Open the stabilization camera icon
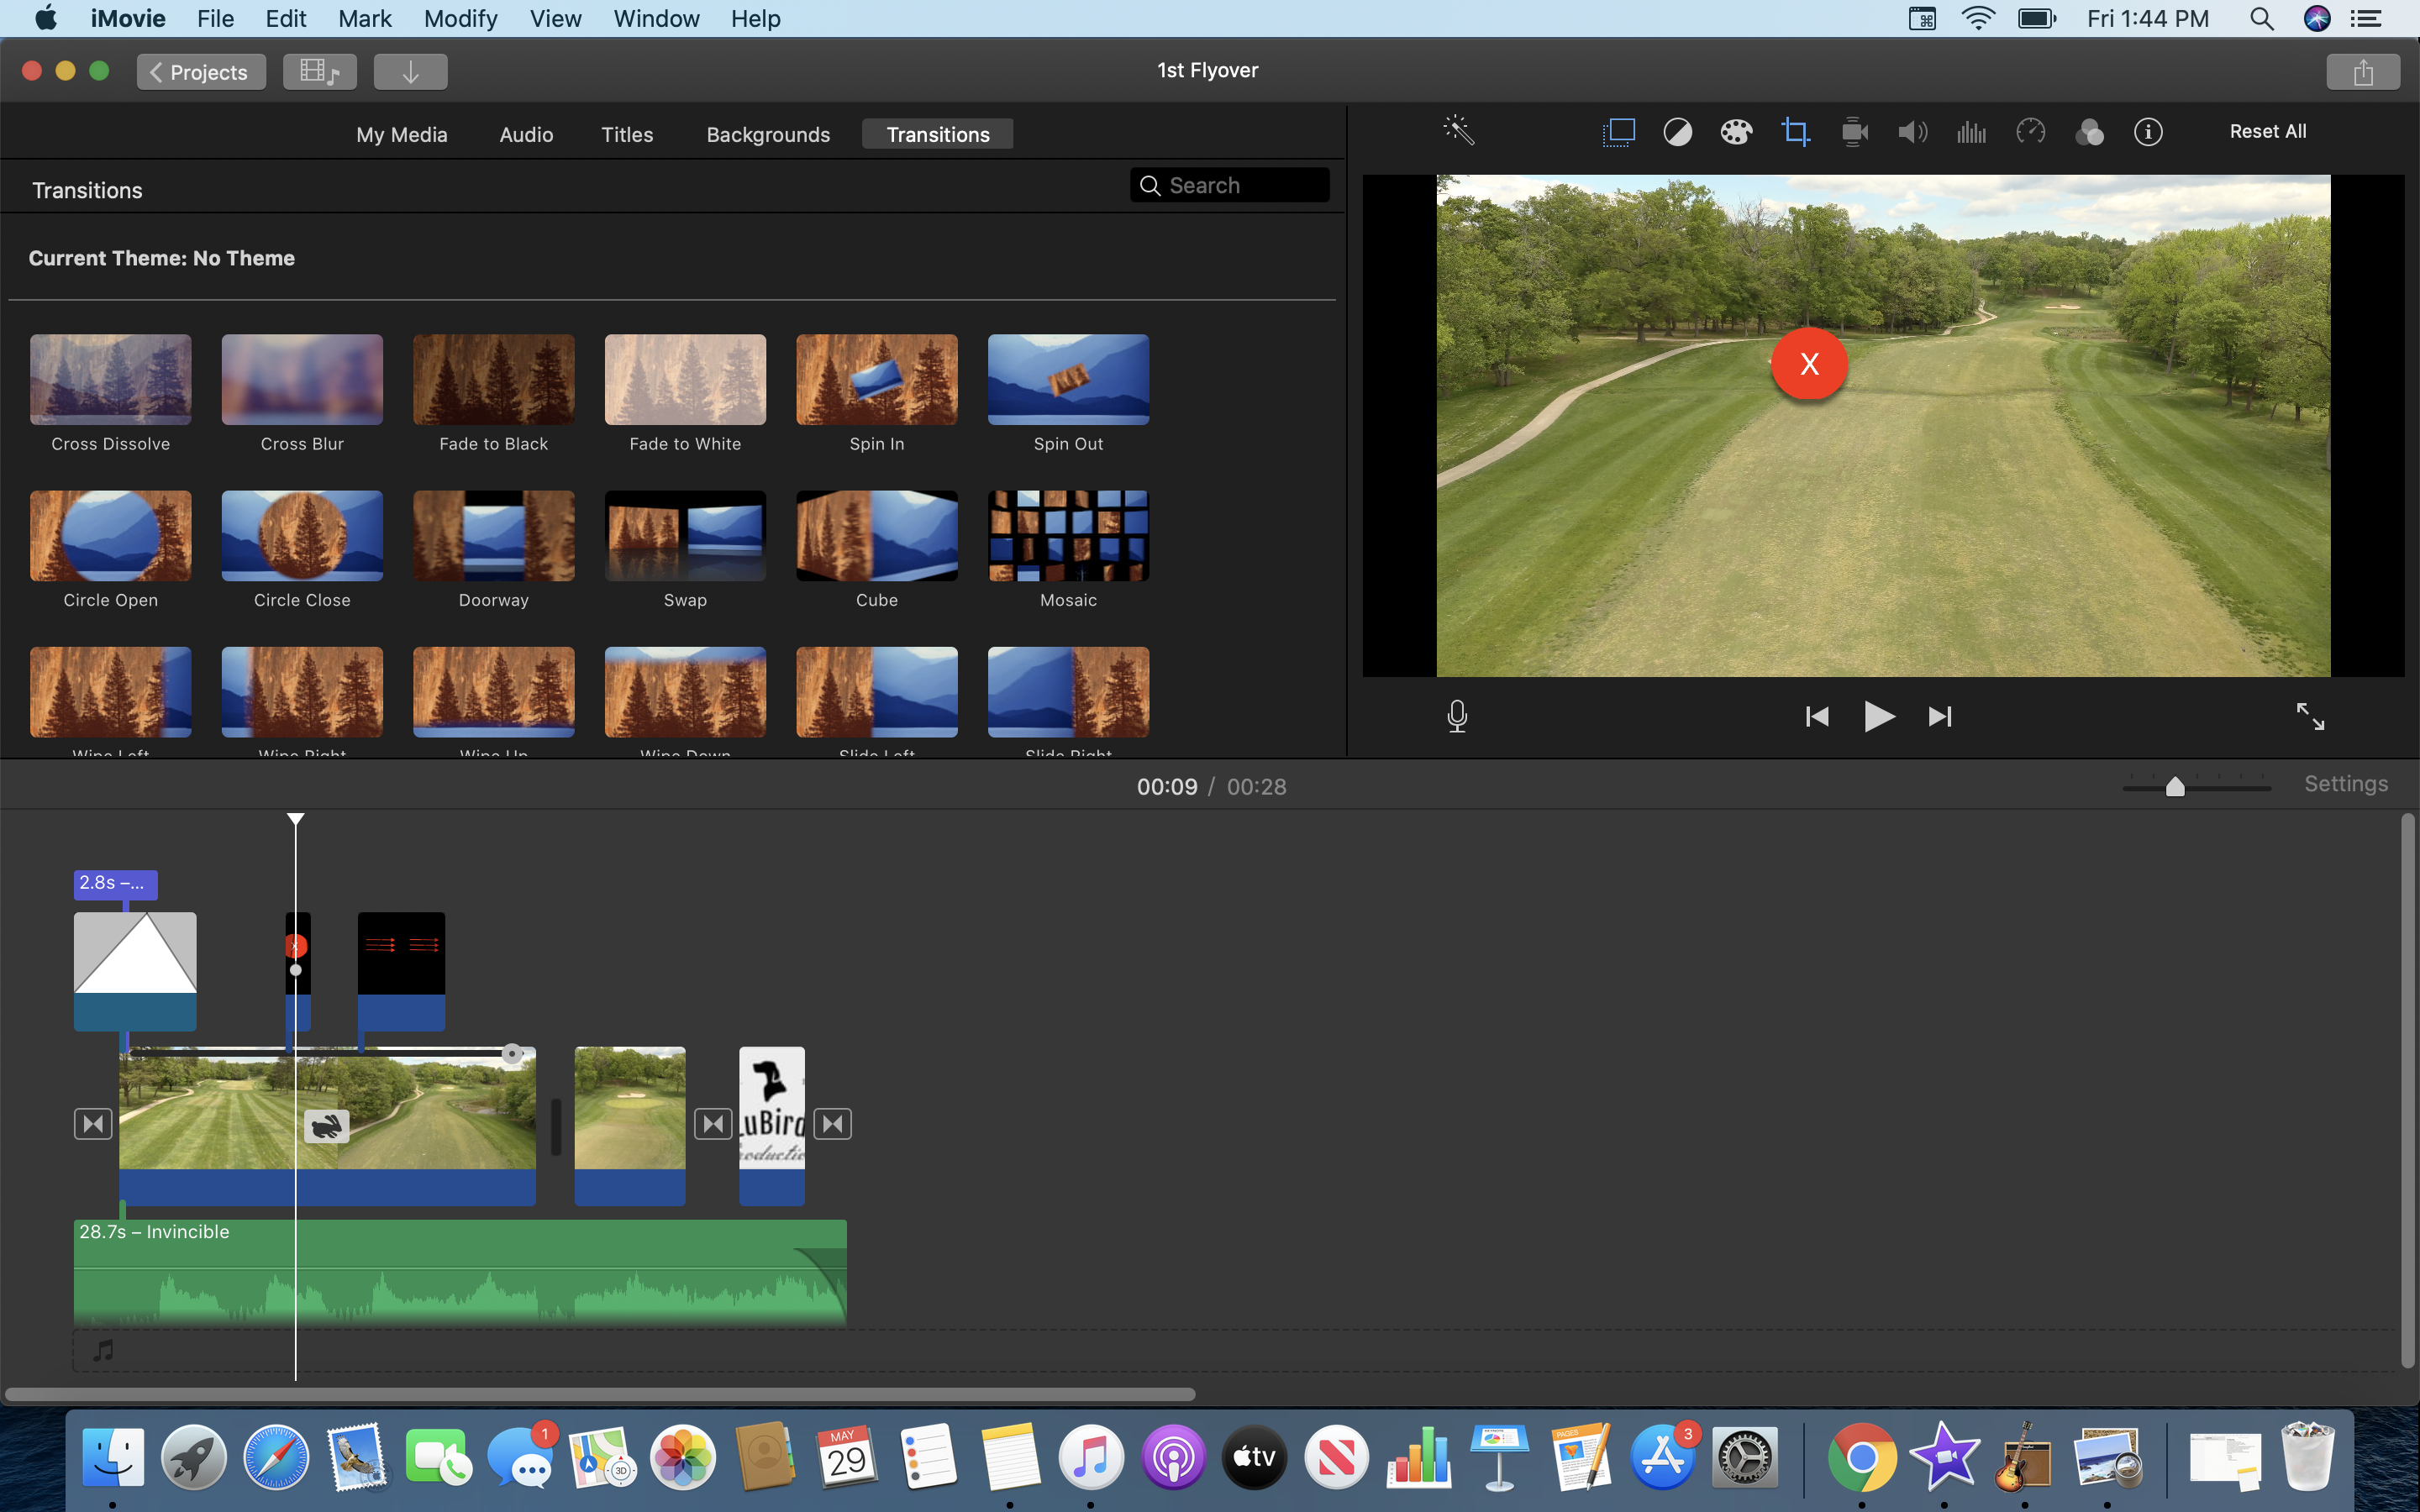Image resolution: width=2420 pixels, height=1512 pixels. 1854,132
